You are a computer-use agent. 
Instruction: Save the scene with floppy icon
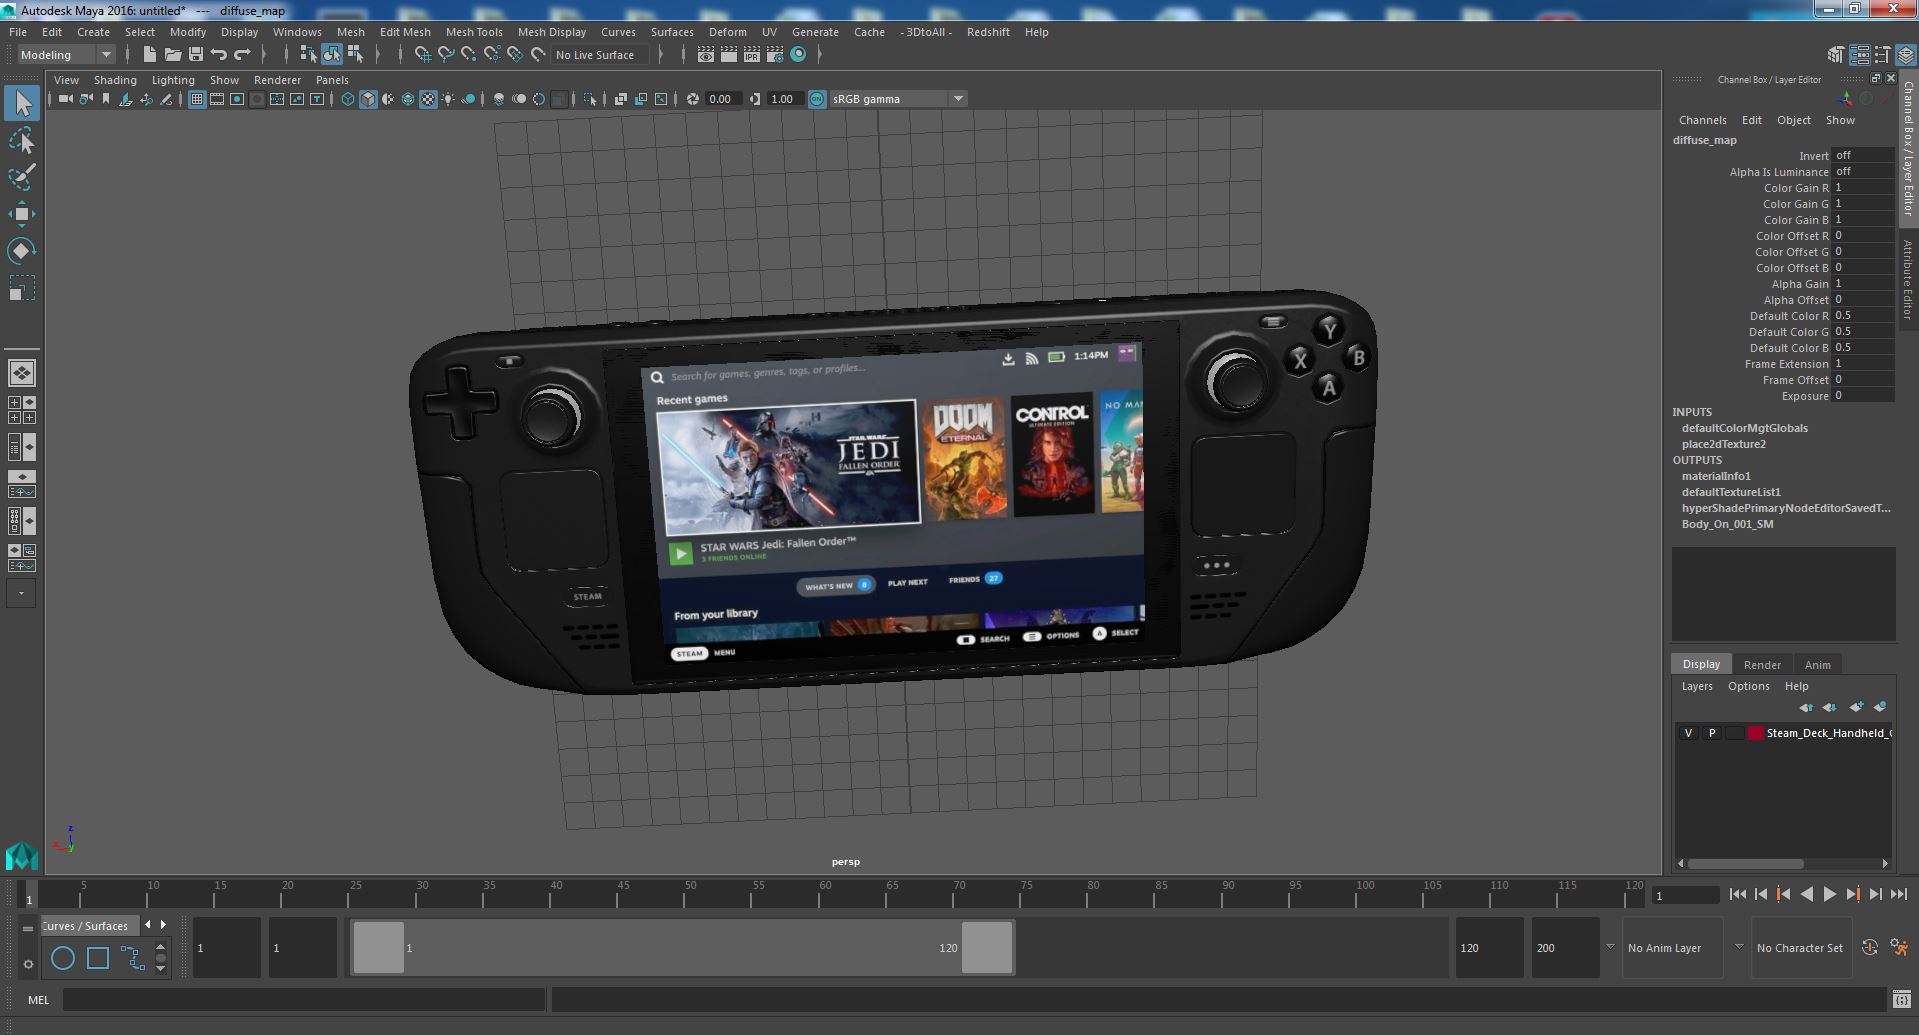(x=196, y=55)
